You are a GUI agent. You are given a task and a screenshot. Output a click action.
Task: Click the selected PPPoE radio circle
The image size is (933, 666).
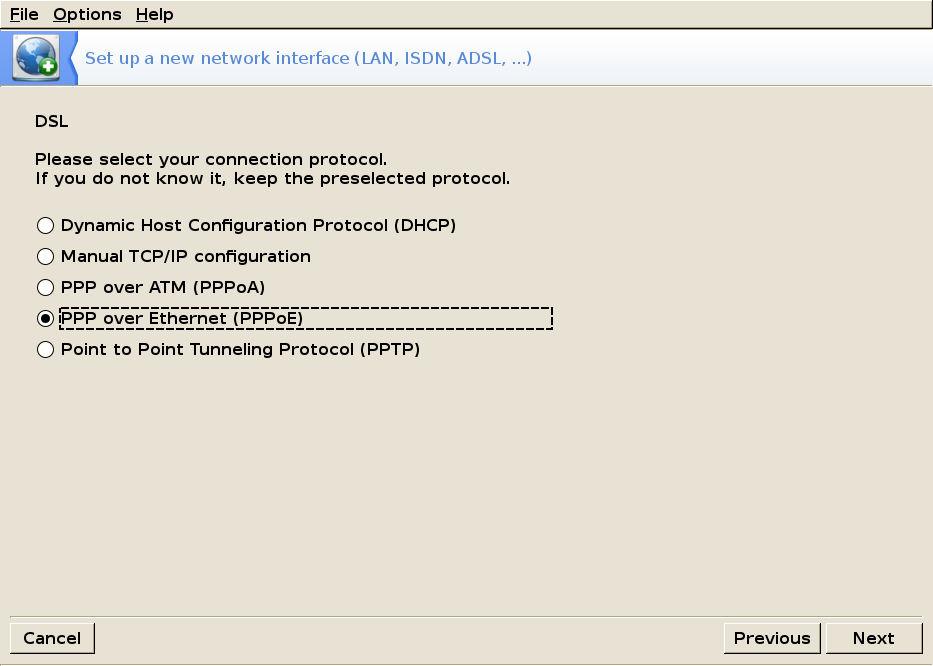tap(45, 318)
